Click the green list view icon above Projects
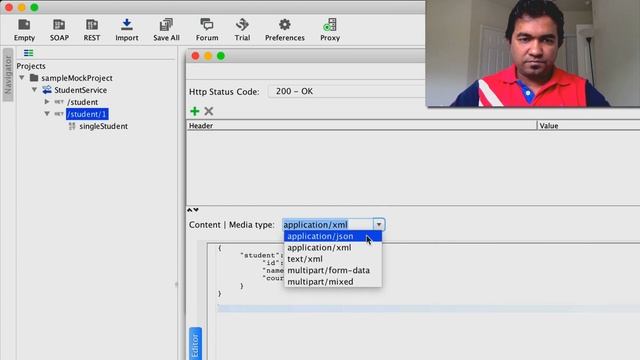640x360 pixels. tap(28, 53)
